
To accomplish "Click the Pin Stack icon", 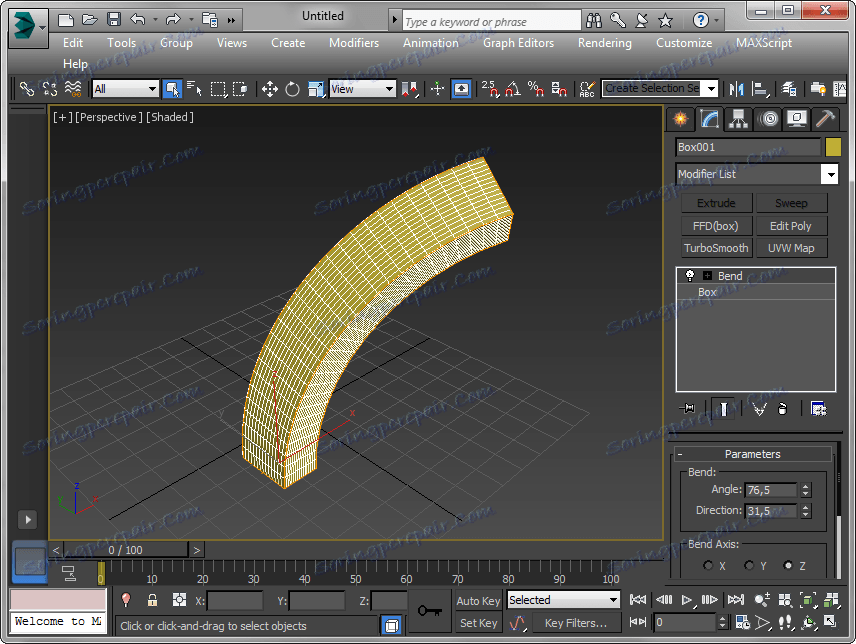I will tap(687, 408).
